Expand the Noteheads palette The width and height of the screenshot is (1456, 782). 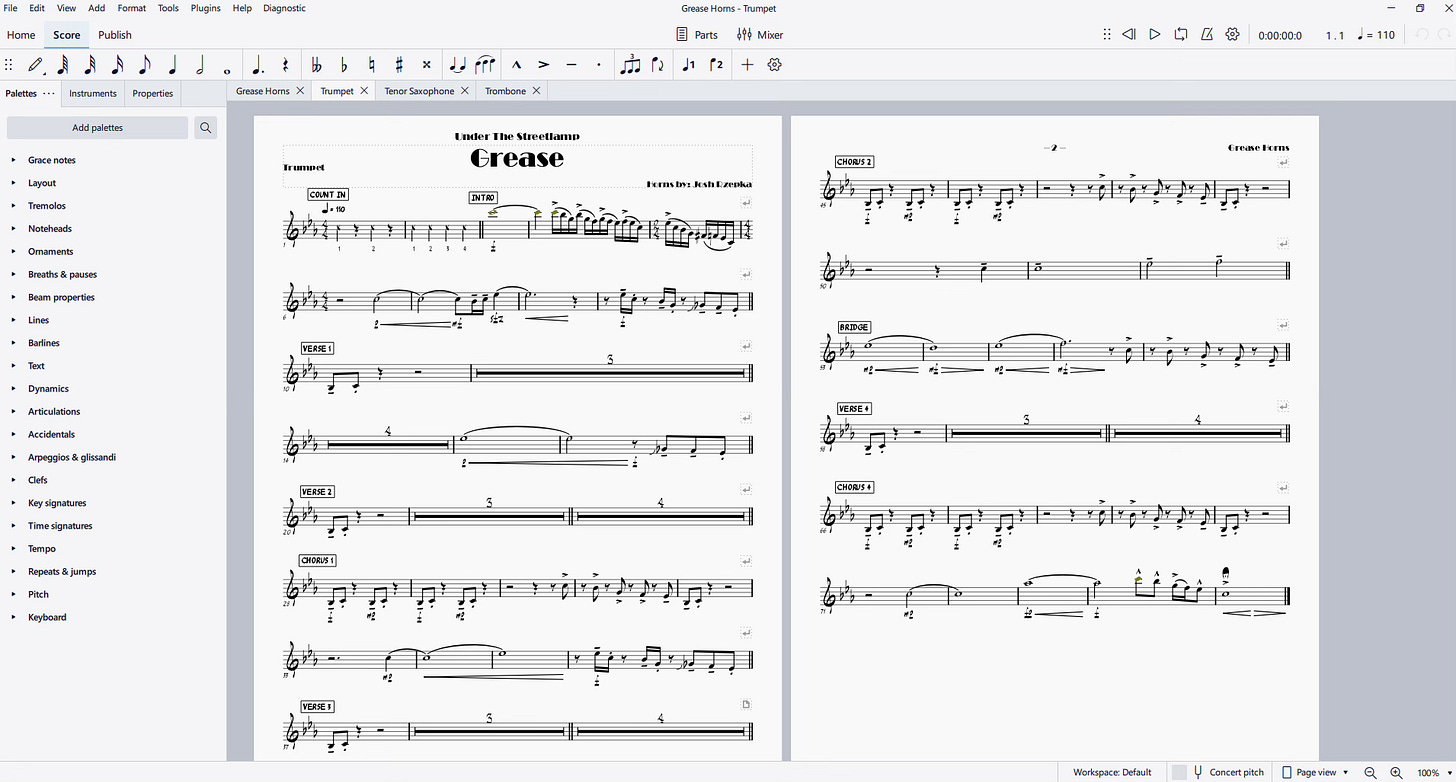coord(14,229)
